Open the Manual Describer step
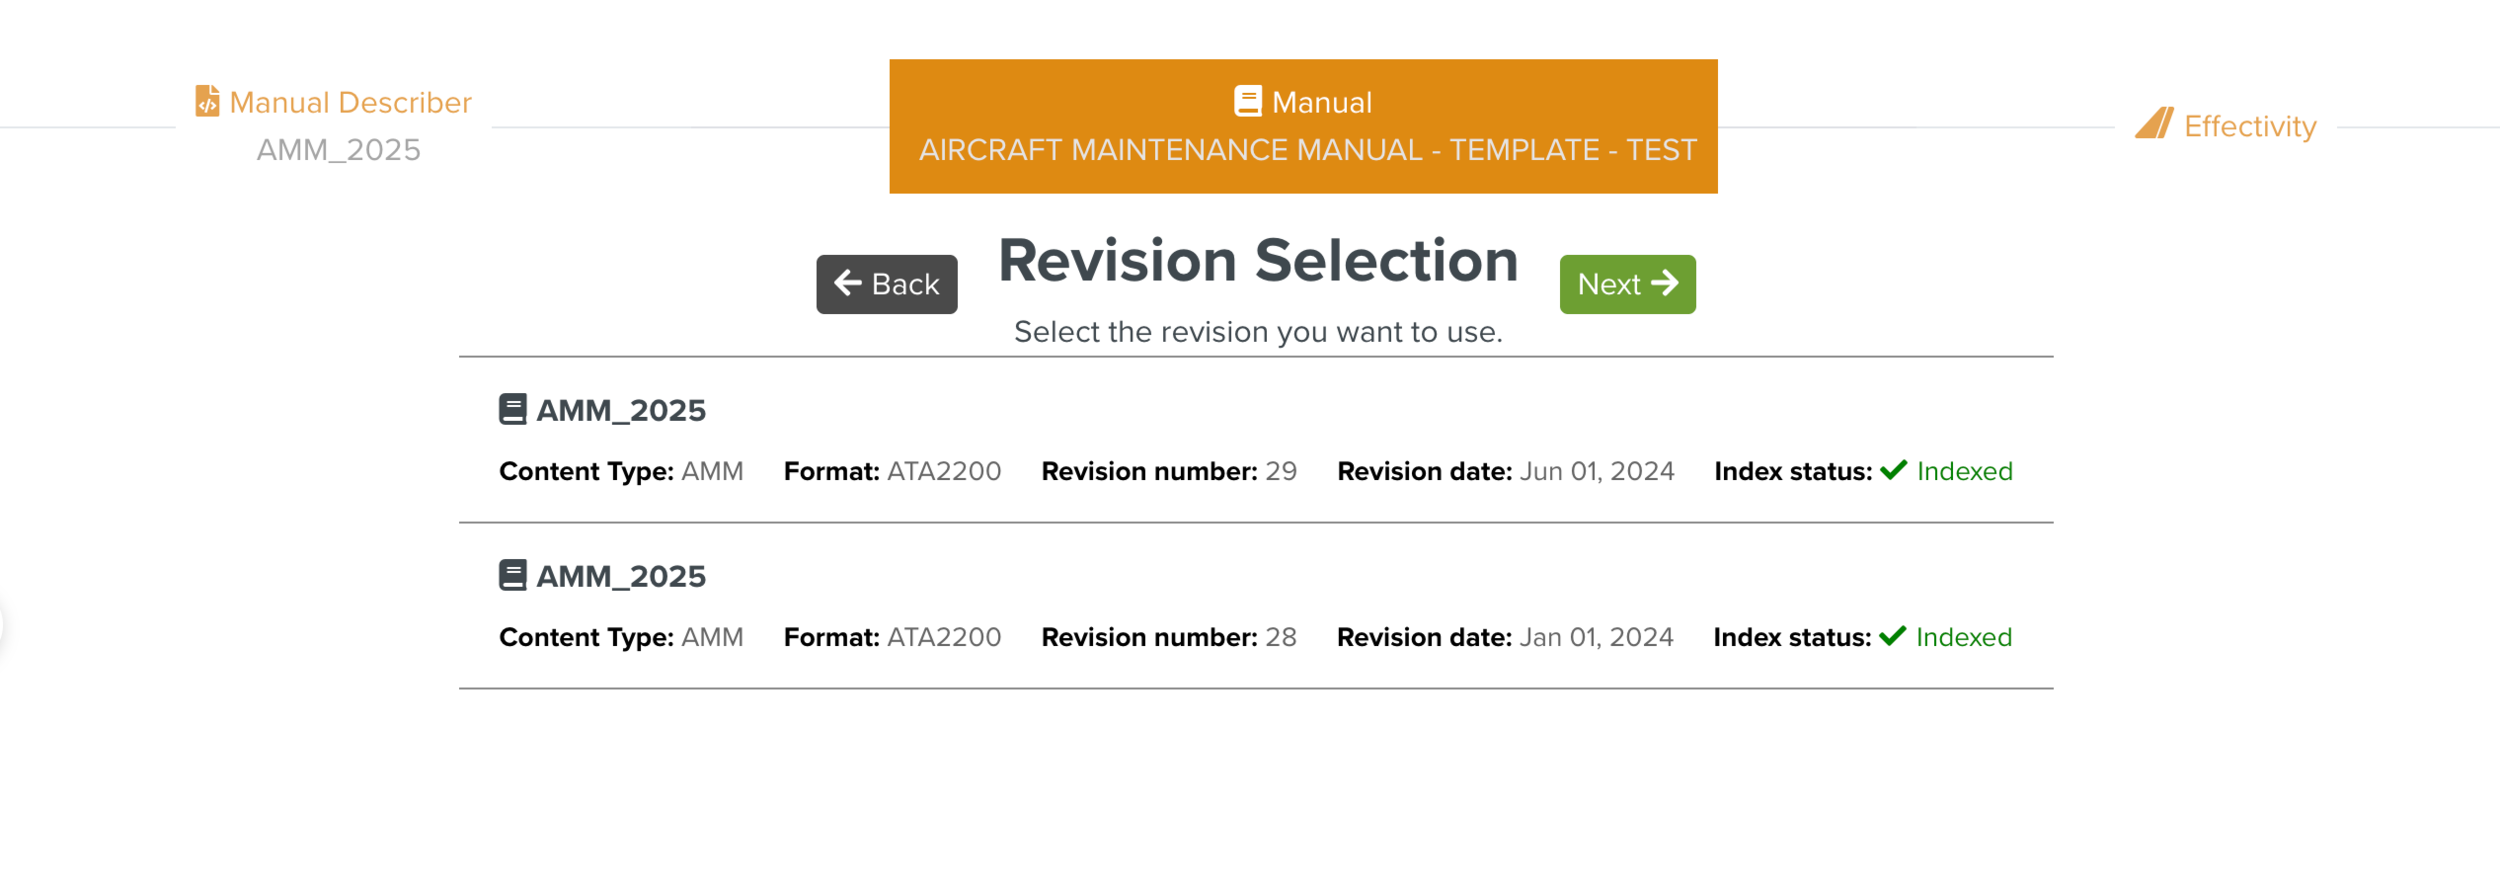 pos(350,101)
